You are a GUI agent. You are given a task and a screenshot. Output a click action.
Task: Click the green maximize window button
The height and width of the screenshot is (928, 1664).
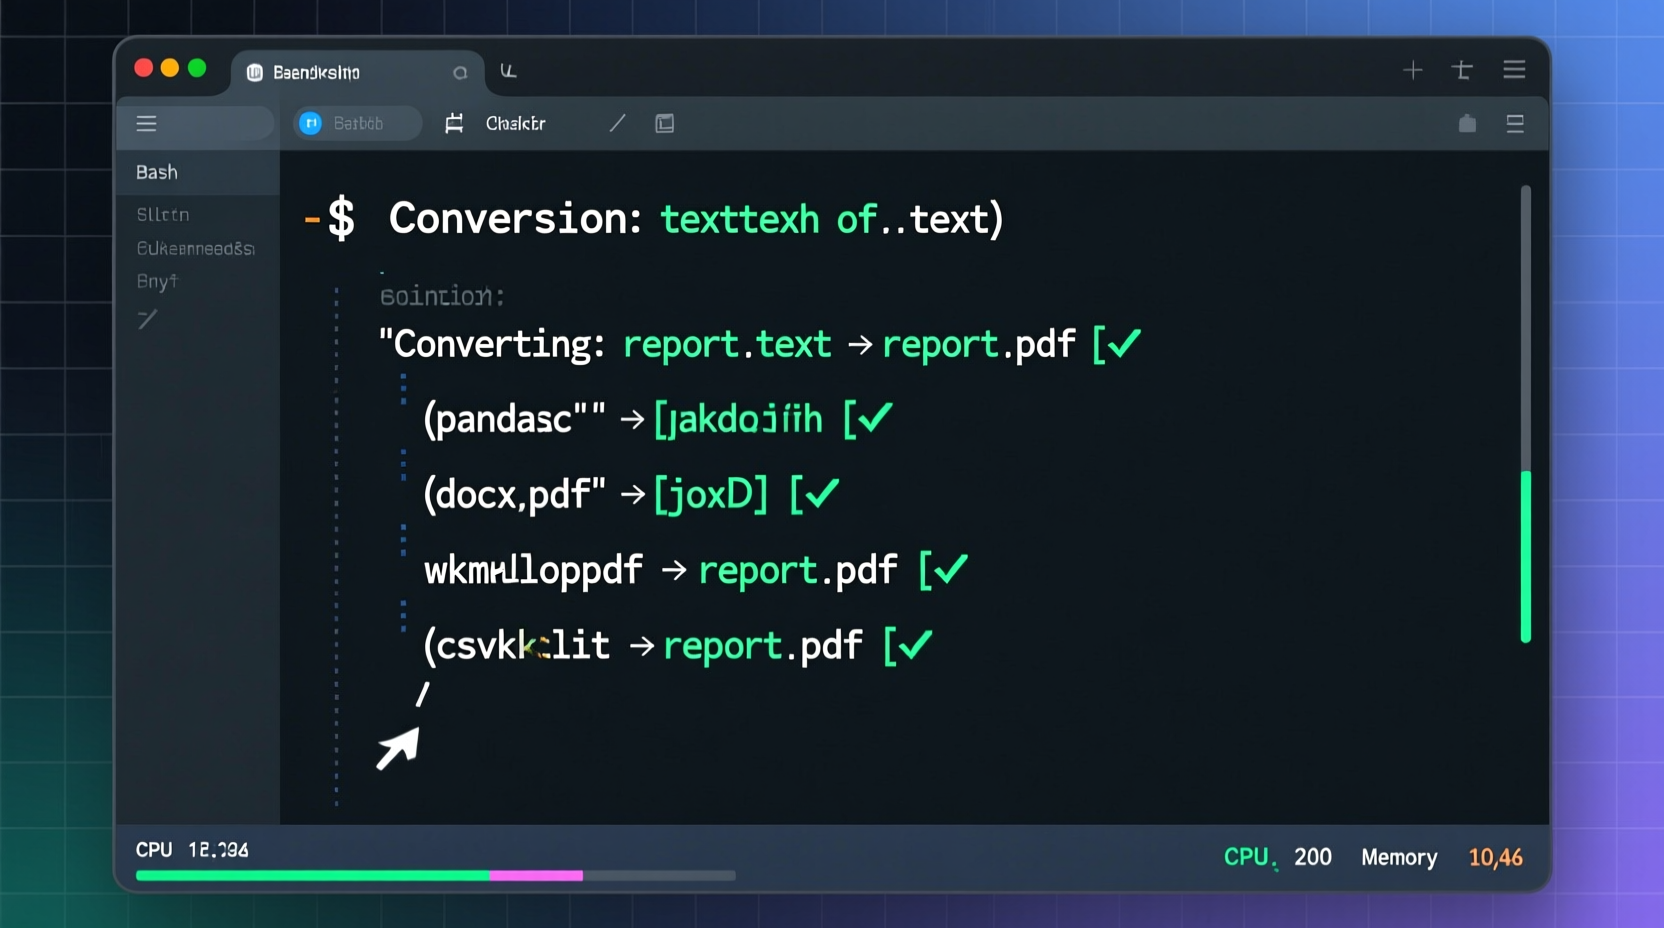(x=197, y=68)
